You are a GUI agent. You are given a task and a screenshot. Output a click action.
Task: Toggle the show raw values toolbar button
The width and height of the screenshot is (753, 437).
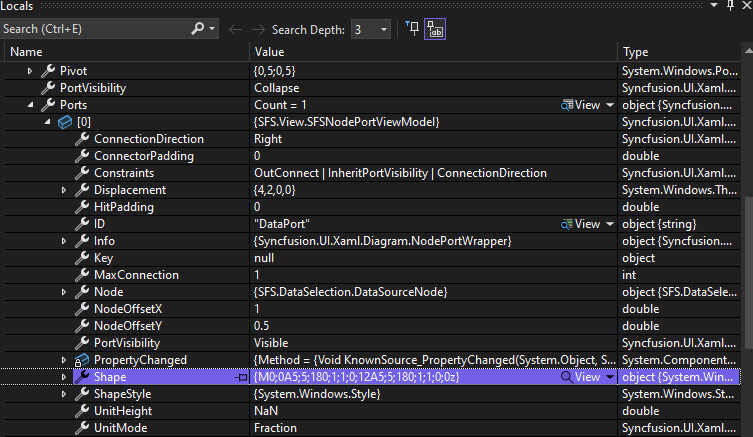[x=435, y=30]
